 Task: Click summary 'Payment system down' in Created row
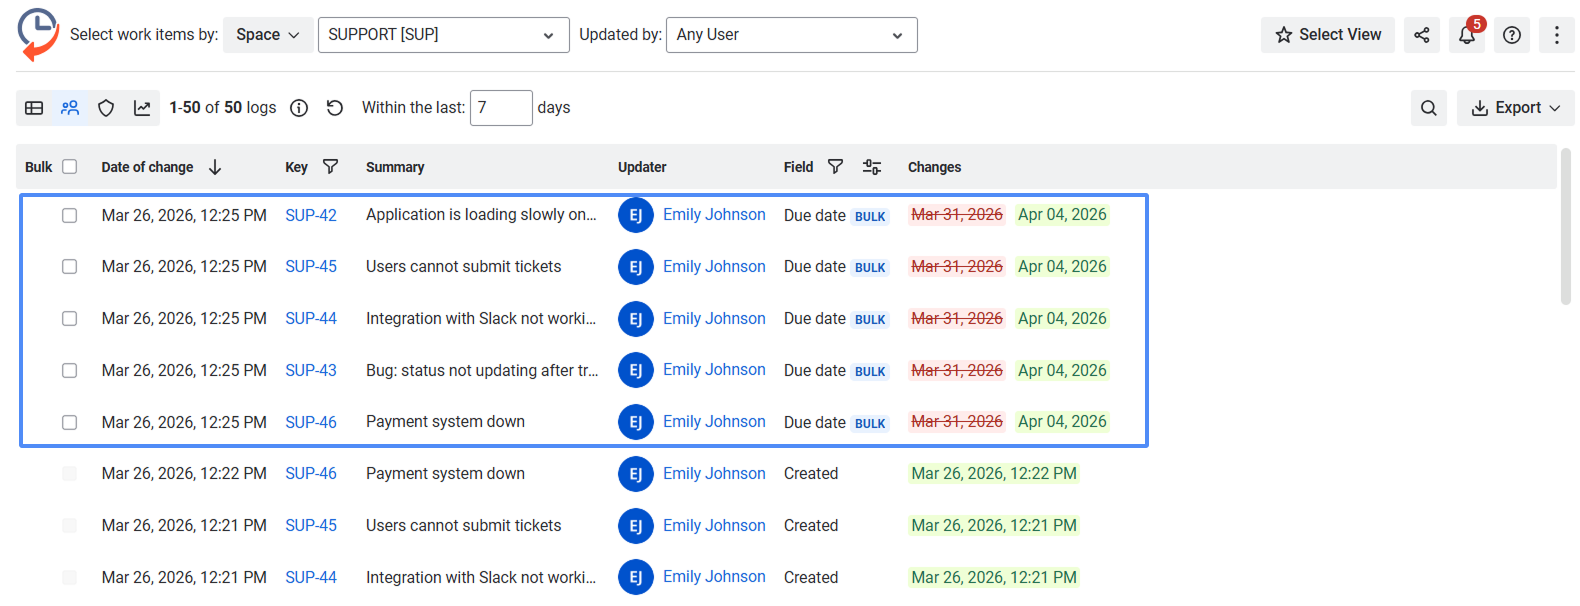445,474
